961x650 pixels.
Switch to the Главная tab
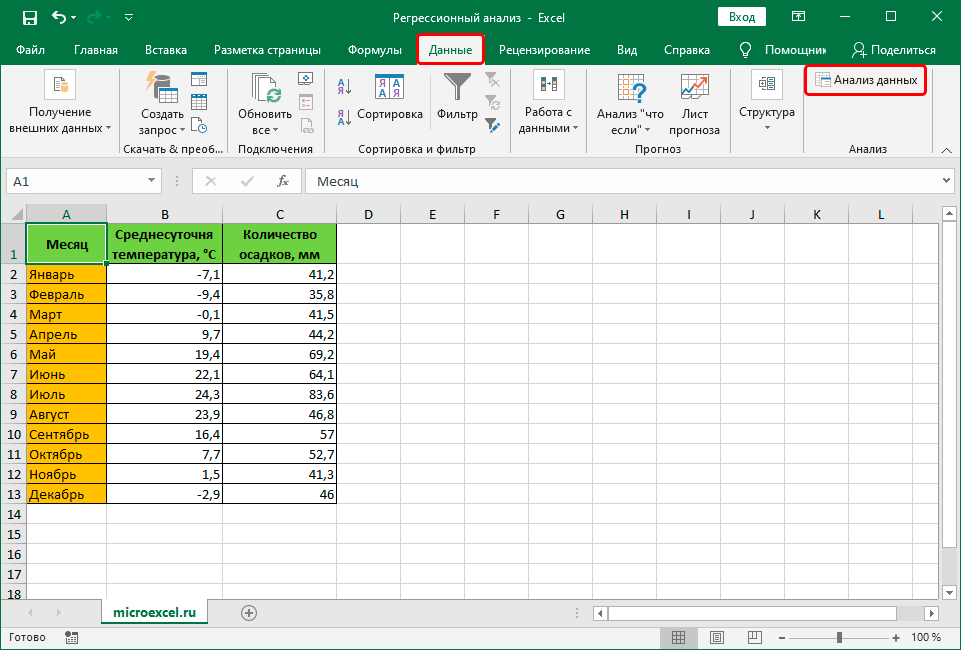tap(96, 50)
